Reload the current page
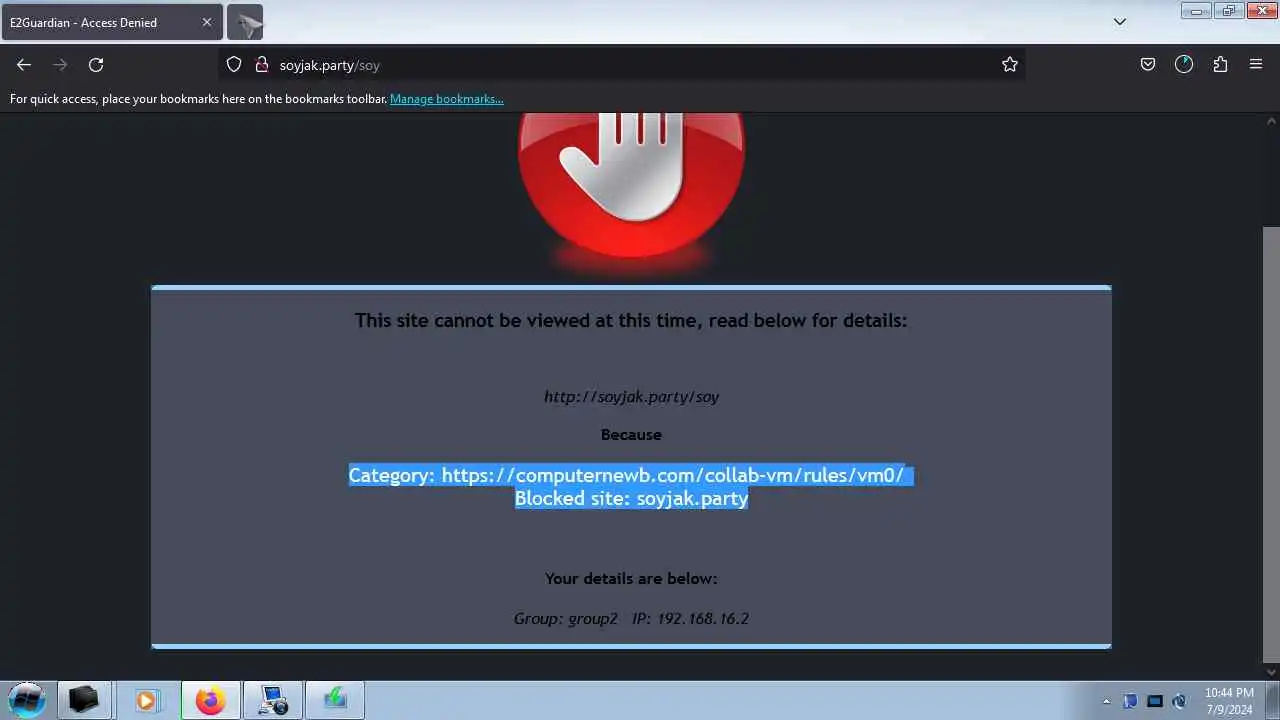 tap(96, 65)
